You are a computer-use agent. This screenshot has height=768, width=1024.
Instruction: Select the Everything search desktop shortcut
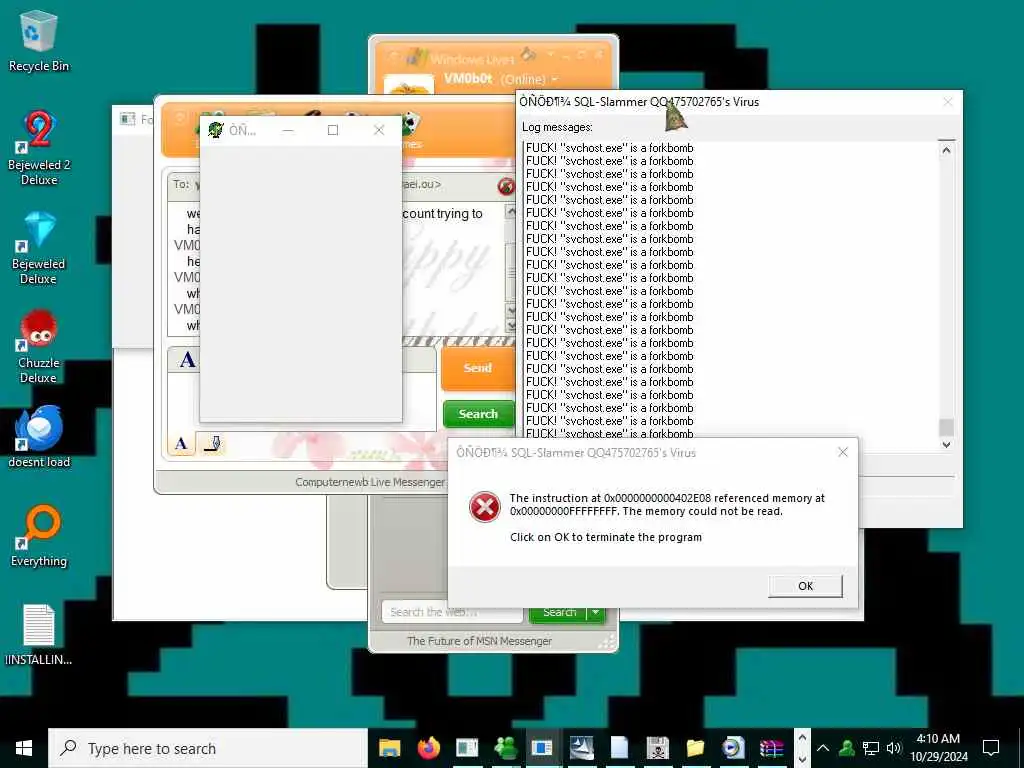click(39, 536)
